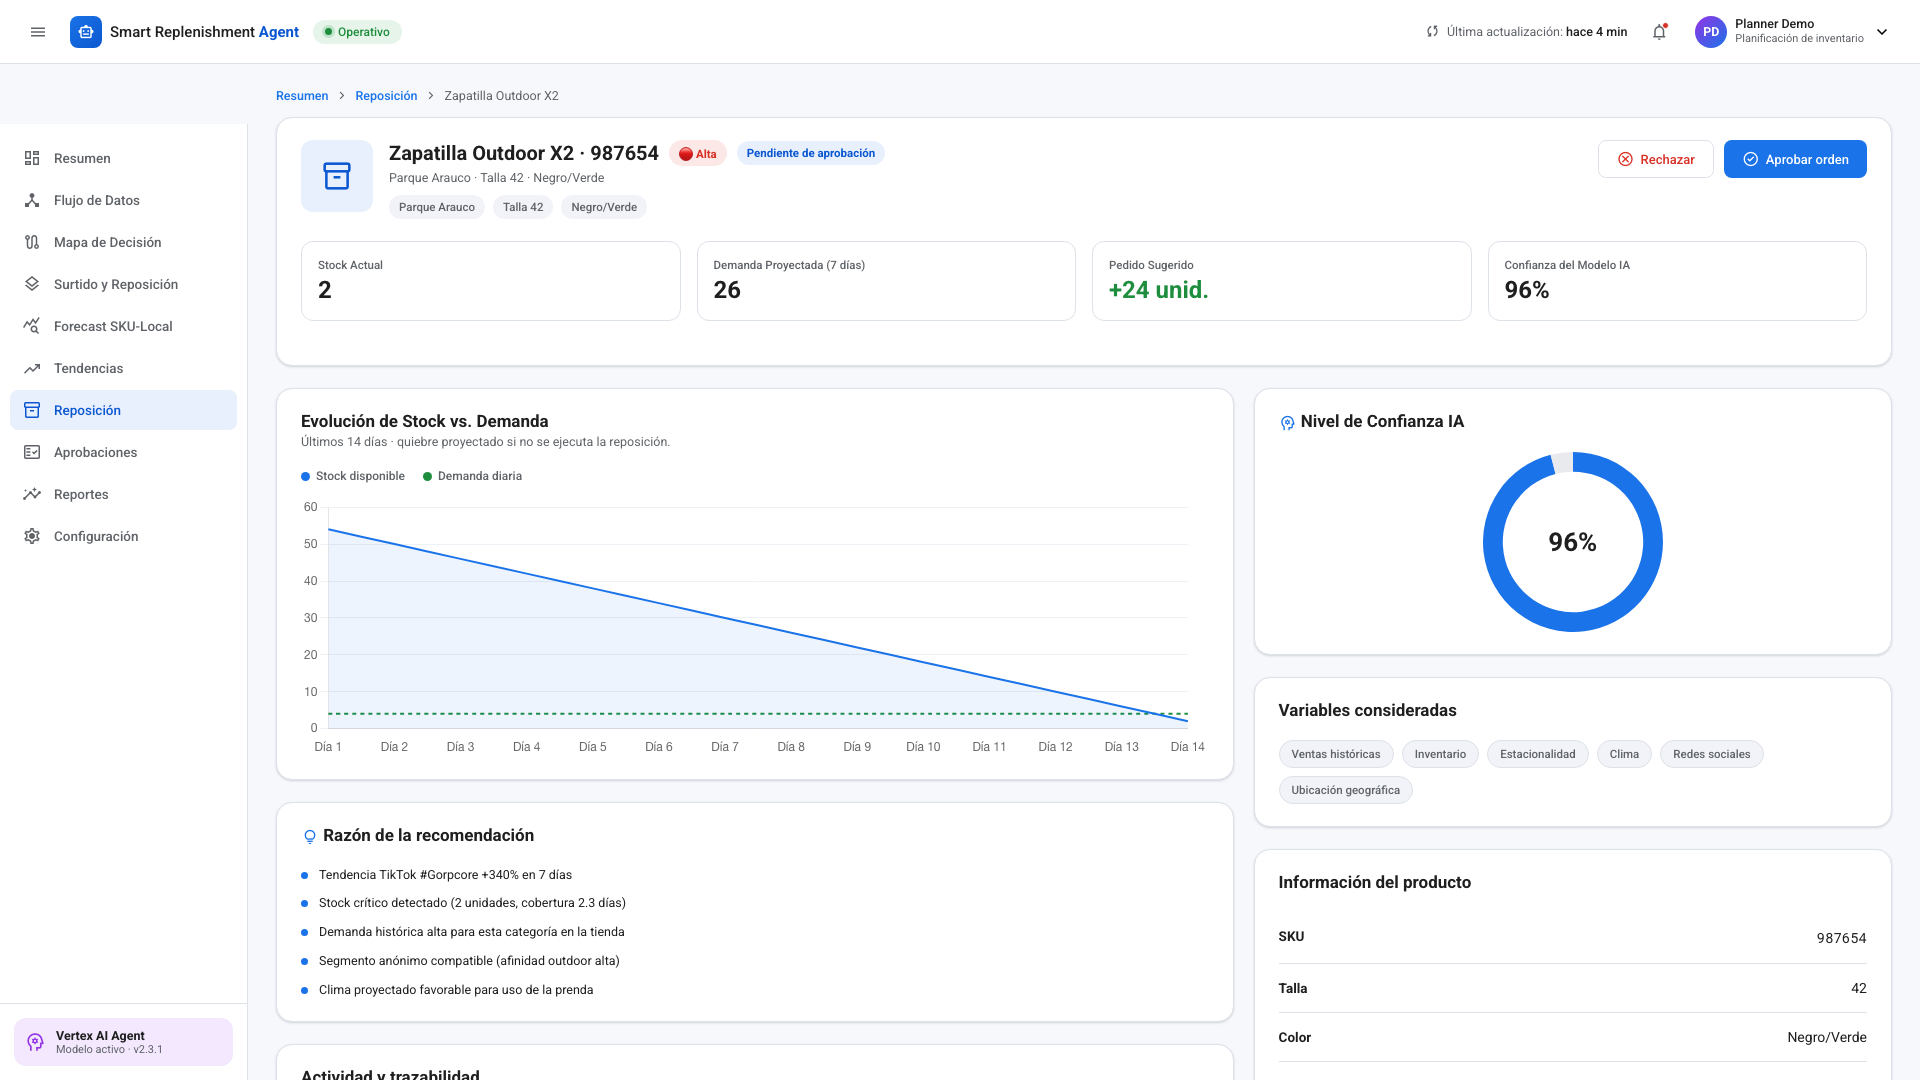The width and height of the screenshot is (1920, 1080).
Task: Click the Clima variable chip
Action: (x=1624, y=754)
